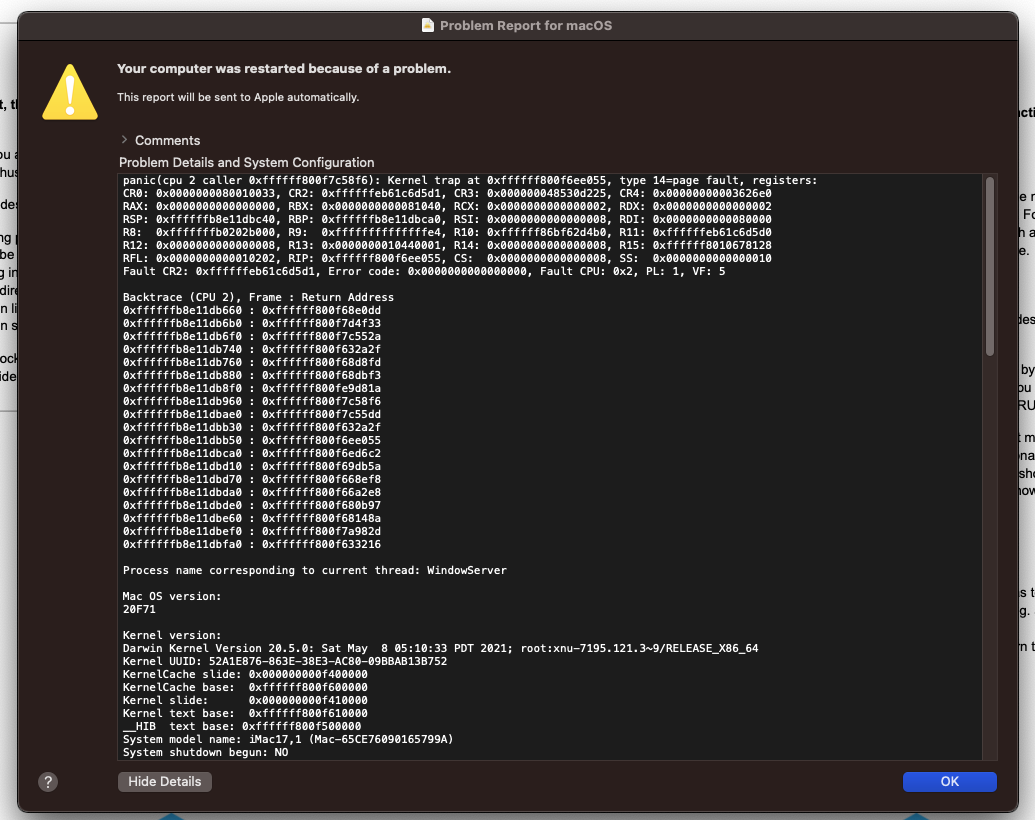Click the '__HIB text base' line
The width and height of the screenshot is (1035, 820).
(242, 726)
